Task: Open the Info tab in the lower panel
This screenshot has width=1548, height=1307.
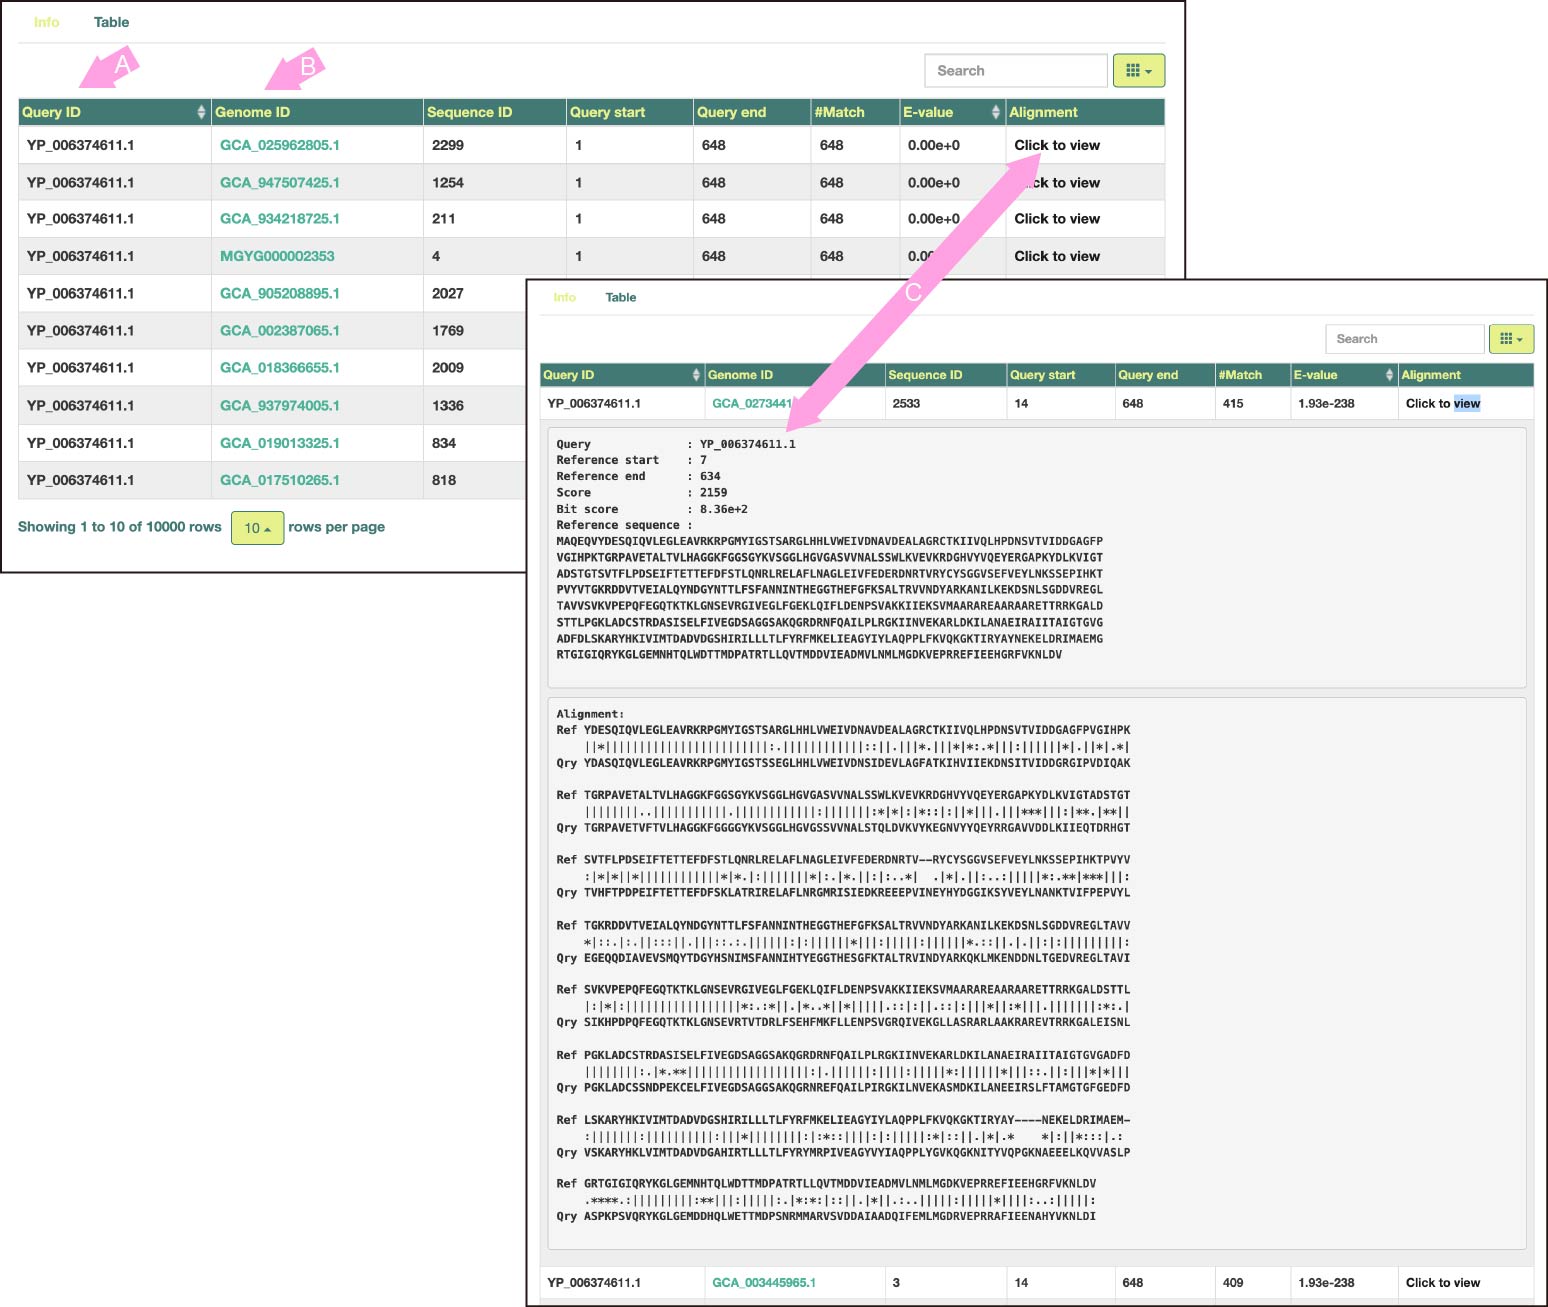Action: pyautogui.click(x=564, y=297)
